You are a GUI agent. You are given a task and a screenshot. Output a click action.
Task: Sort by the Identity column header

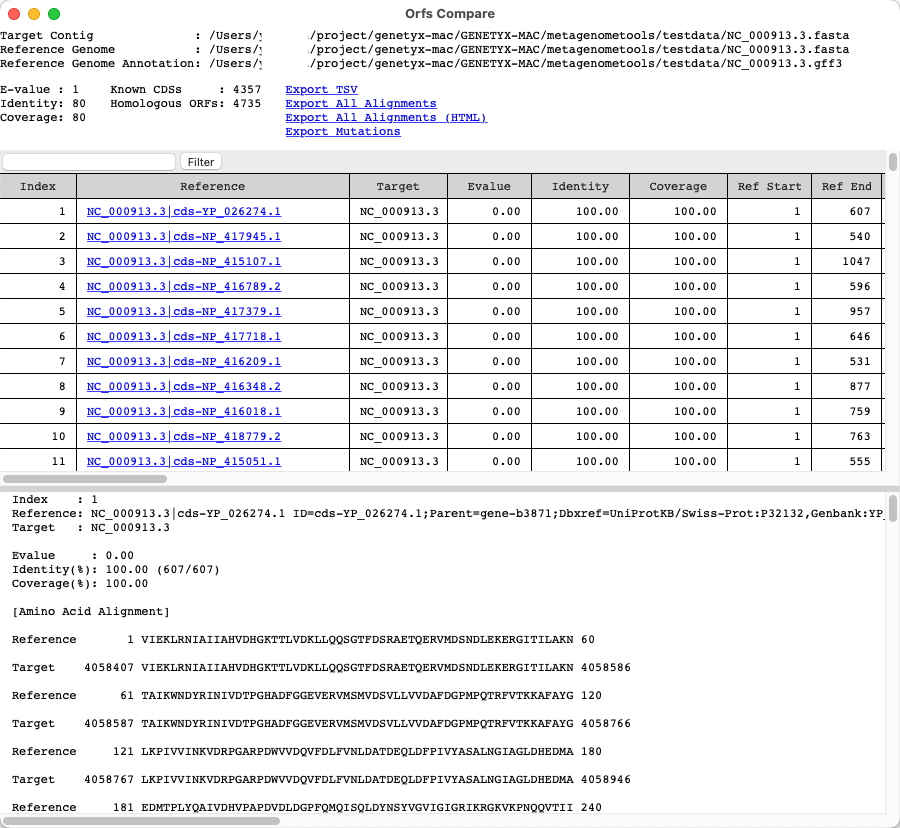[x=580, y=186]
